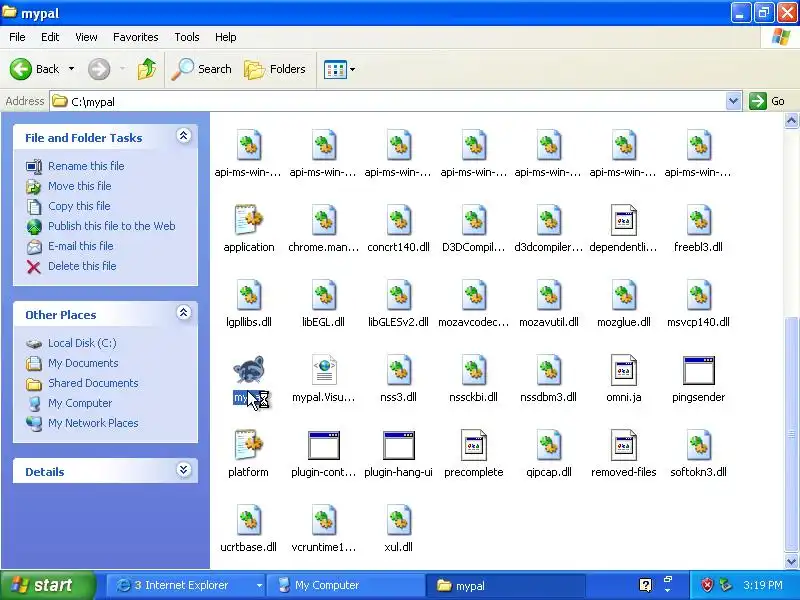Open the Back button history dropdown
Viewport: 800px width, 600px height.
[x=71, y=69]
